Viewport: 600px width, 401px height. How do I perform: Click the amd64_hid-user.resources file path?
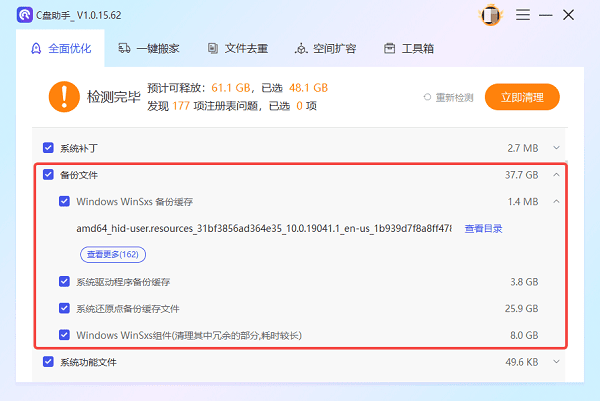[264, 229]
